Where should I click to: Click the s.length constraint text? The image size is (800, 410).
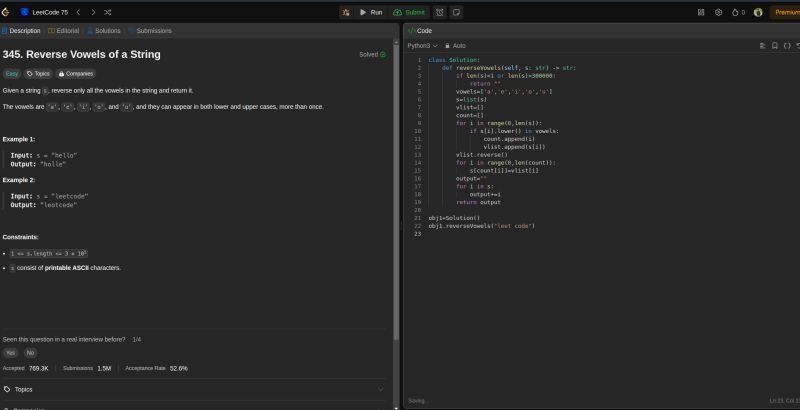pyautogui.click(x=49, y=253)
